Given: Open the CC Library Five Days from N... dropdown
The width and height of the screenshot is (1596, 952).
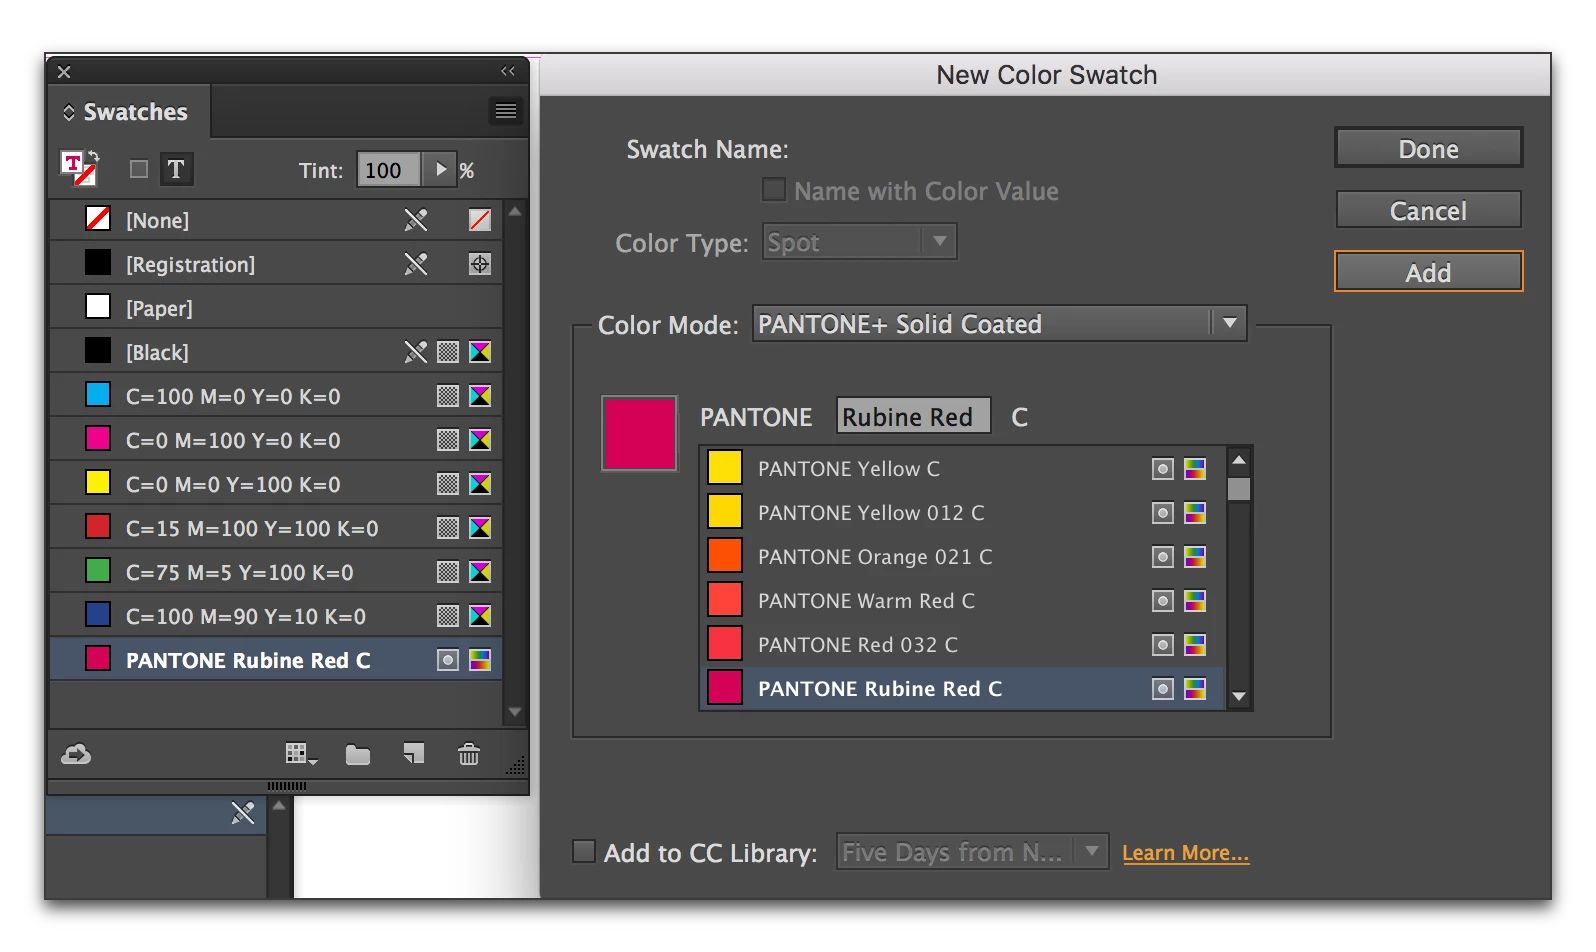Looking at the screenshot, I should (x=972, y=852).
